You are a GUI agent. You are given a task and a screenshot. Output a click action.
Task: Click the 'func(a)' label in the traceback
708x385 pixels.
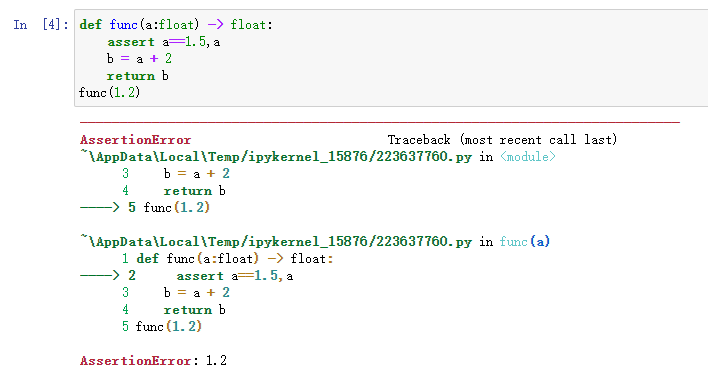(x=525, y=241)
